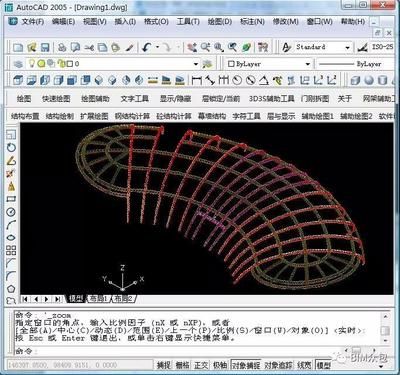
Task: Switch to the 布局1 layout tab
Action: pyautogui.click(x=98, y=299)
